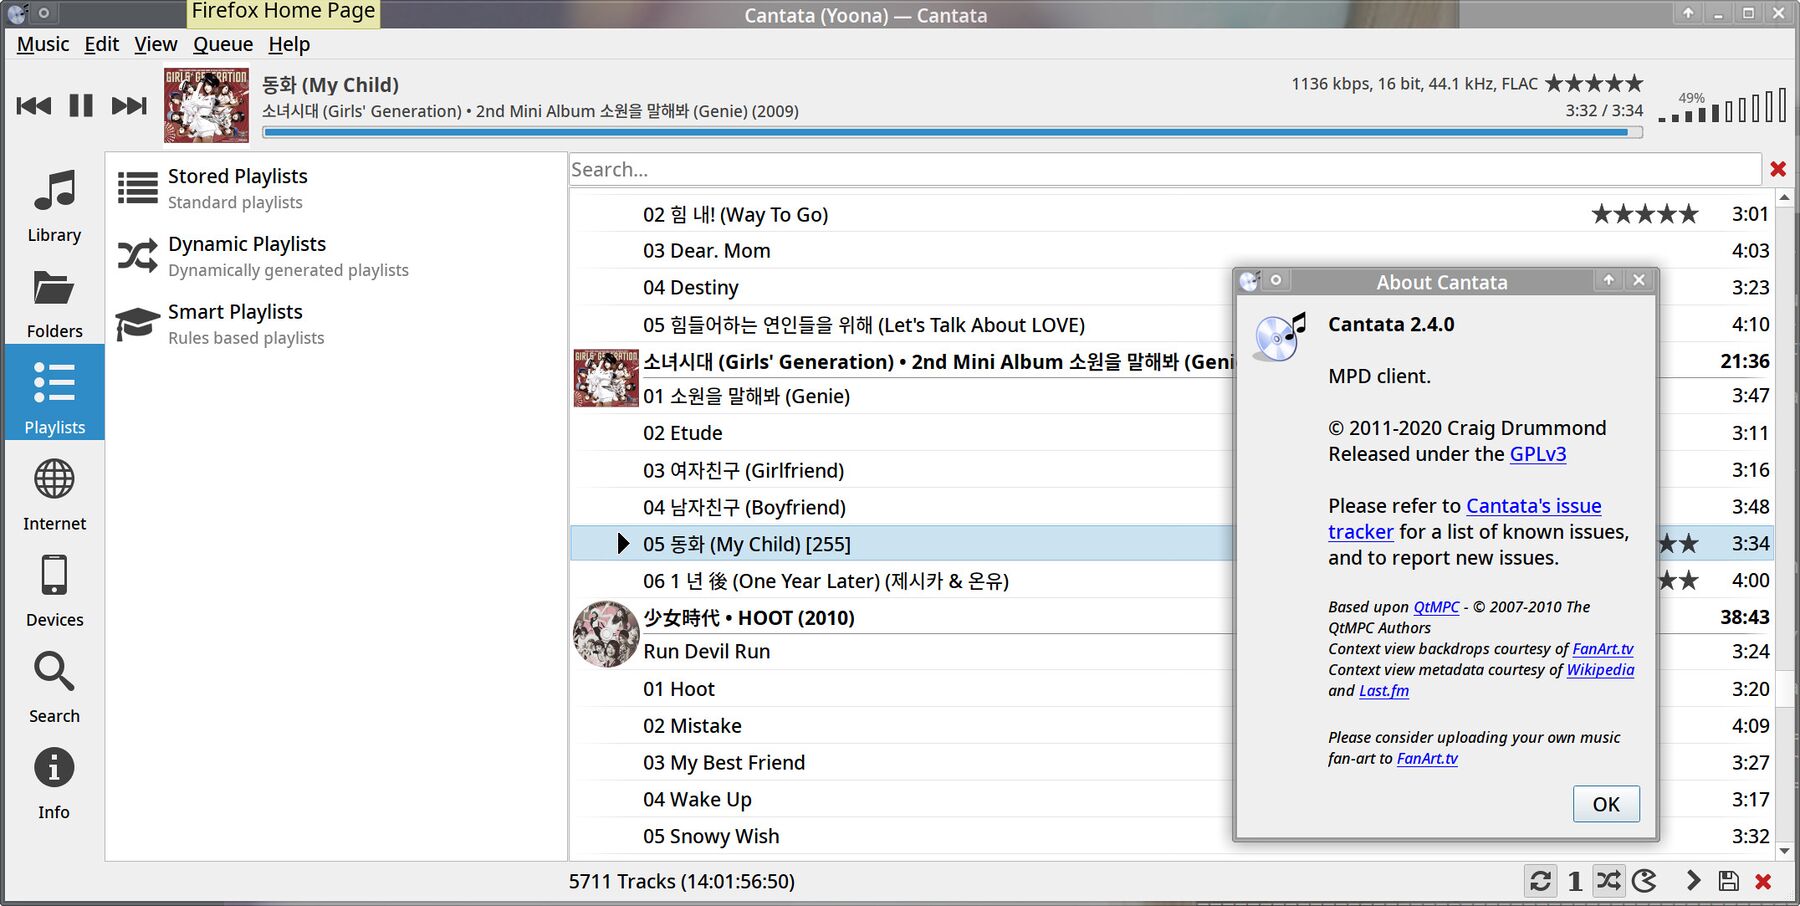The image size is (1800, 906).
Task: Open FanArt.tv link after 'fan-art to'
Action: [x=1427, y=759]
